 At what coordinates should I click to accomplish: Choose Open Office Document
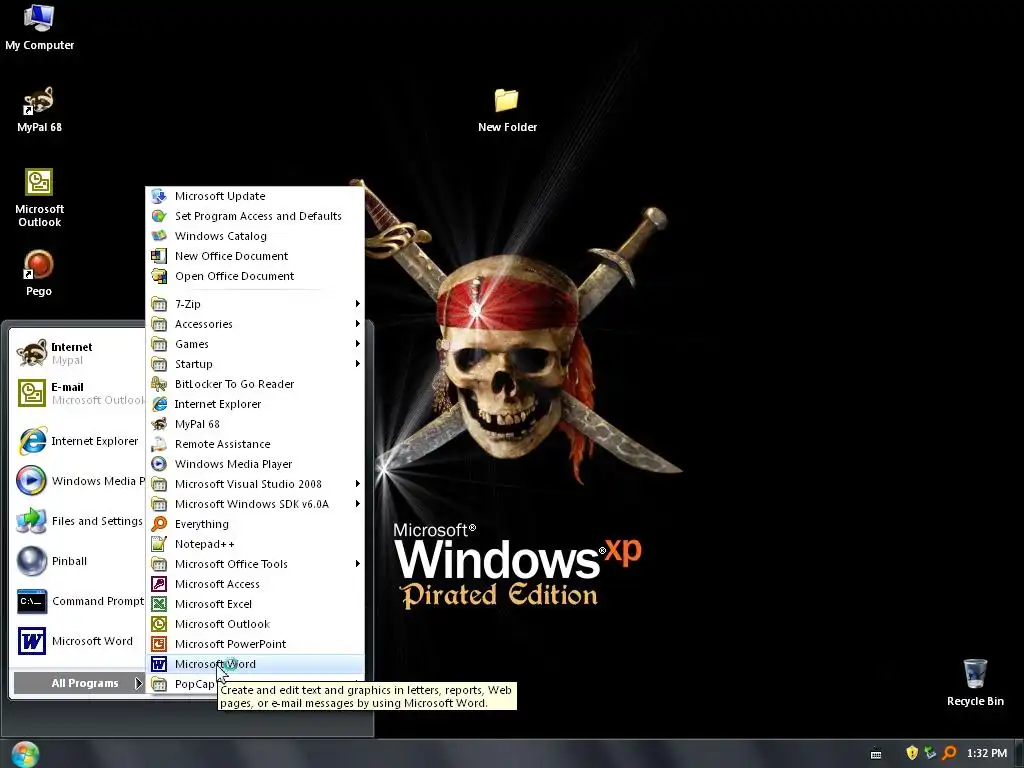255,276
